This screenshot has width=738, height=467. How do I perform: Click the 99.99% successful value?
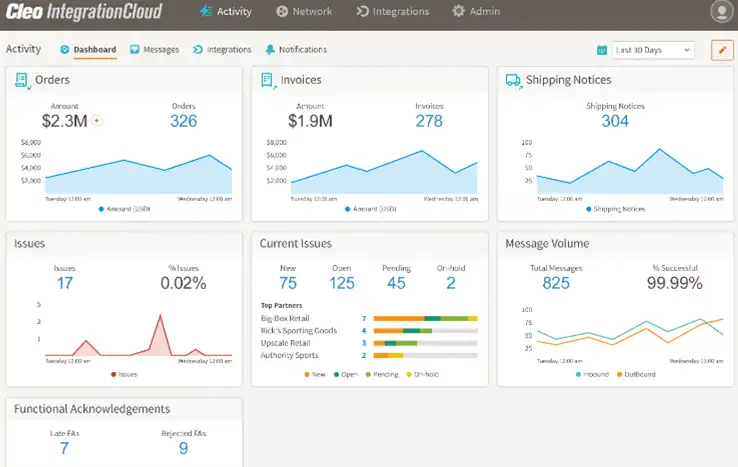pos(674,283)
